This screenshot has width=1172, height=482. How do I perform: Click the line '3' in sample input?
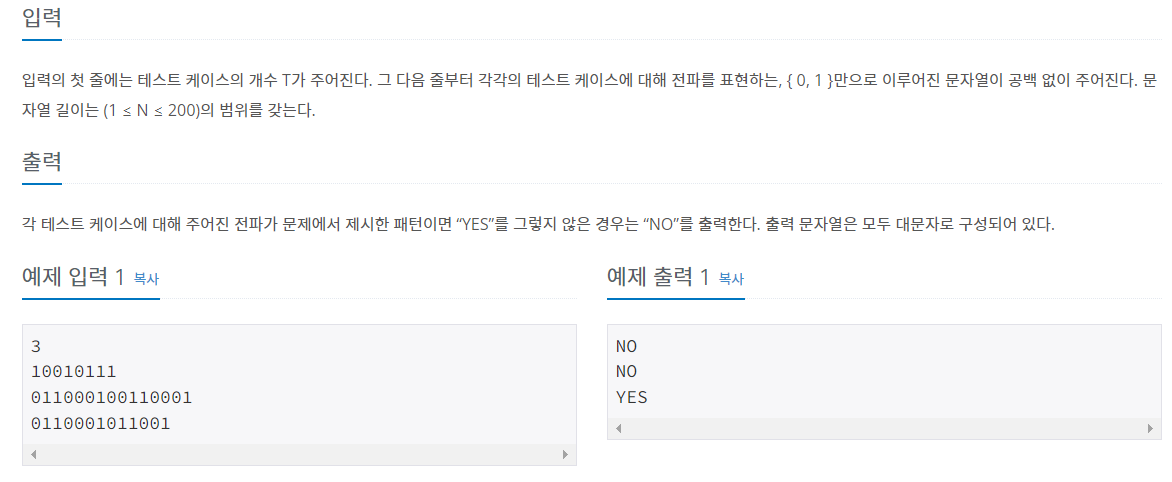click(x=36, y=346)
